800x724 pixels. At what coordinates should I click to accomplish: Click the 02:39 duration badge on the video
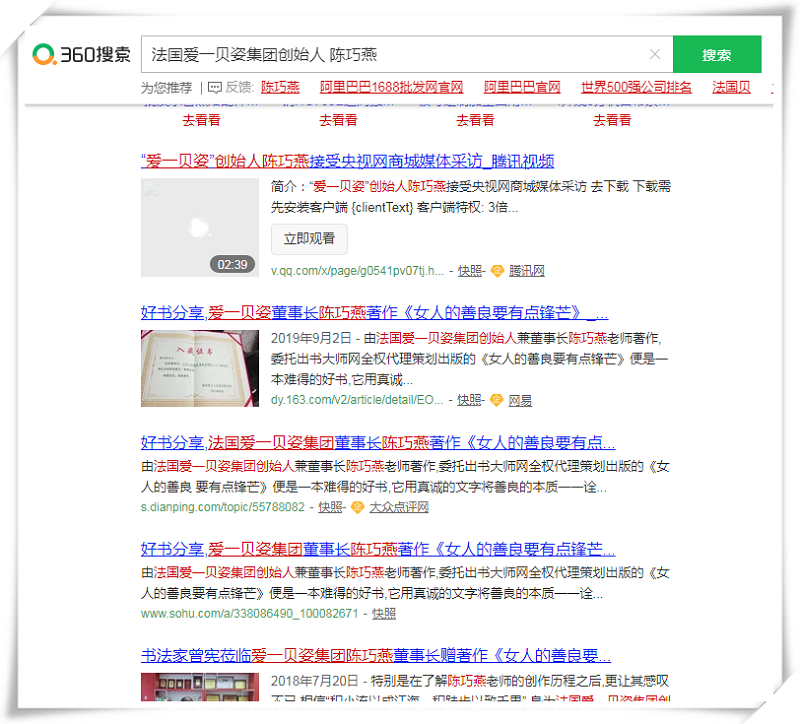coord(232,264)
